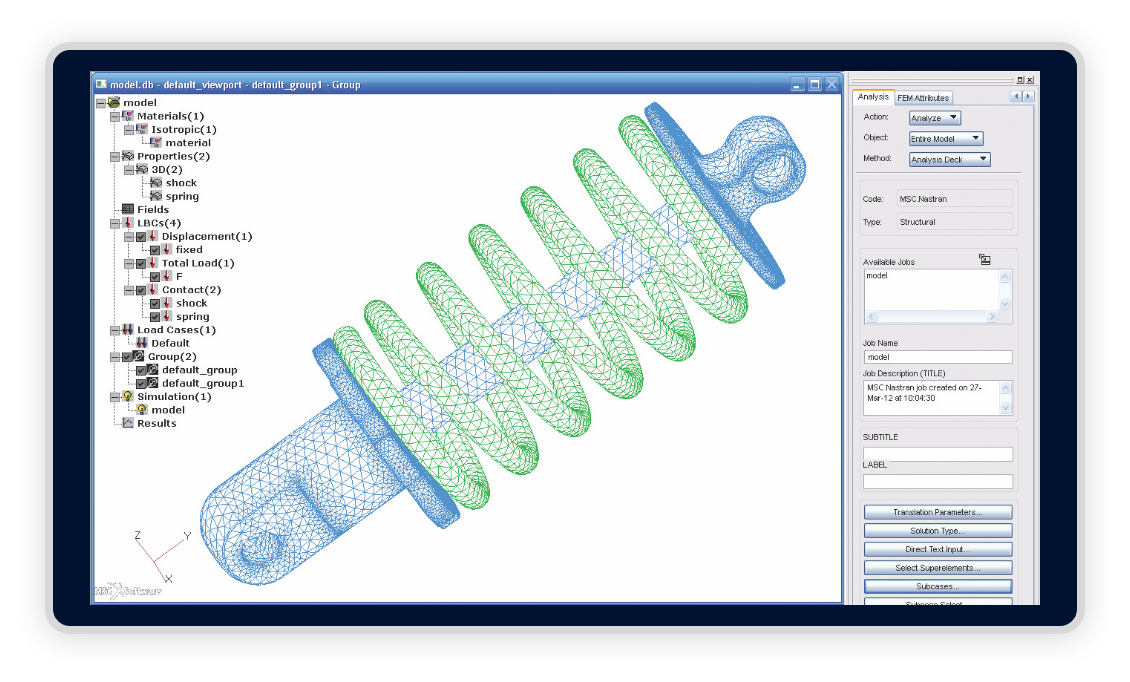Toggle the Displacement(1) checkbox
This screenshot has height=682, width=1130.
(x=141, y=236)
